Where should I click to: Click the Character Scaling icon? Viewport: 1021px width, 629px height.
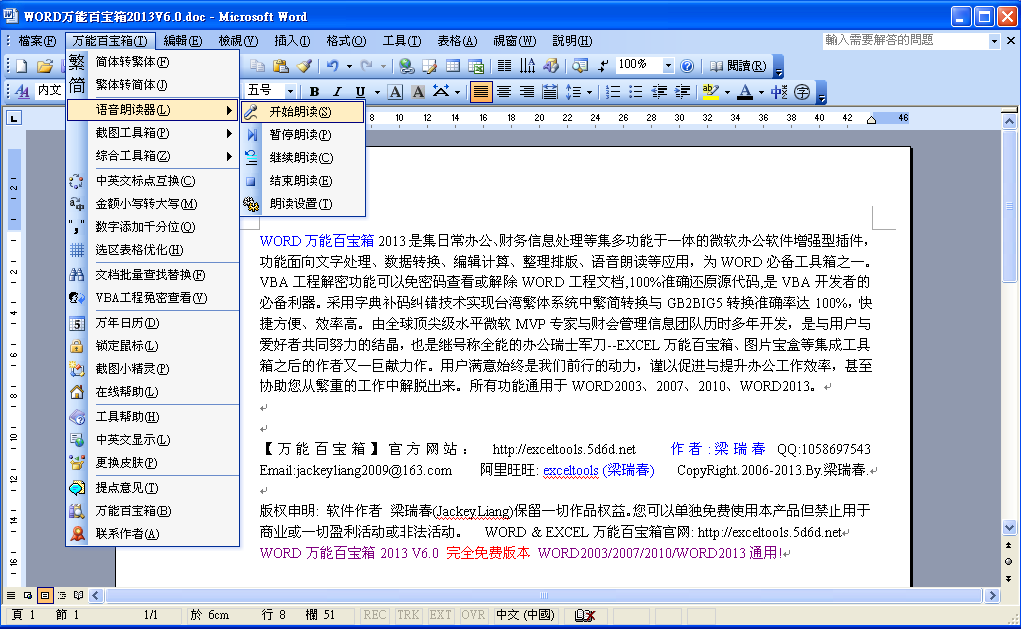(x=441, y=92)
